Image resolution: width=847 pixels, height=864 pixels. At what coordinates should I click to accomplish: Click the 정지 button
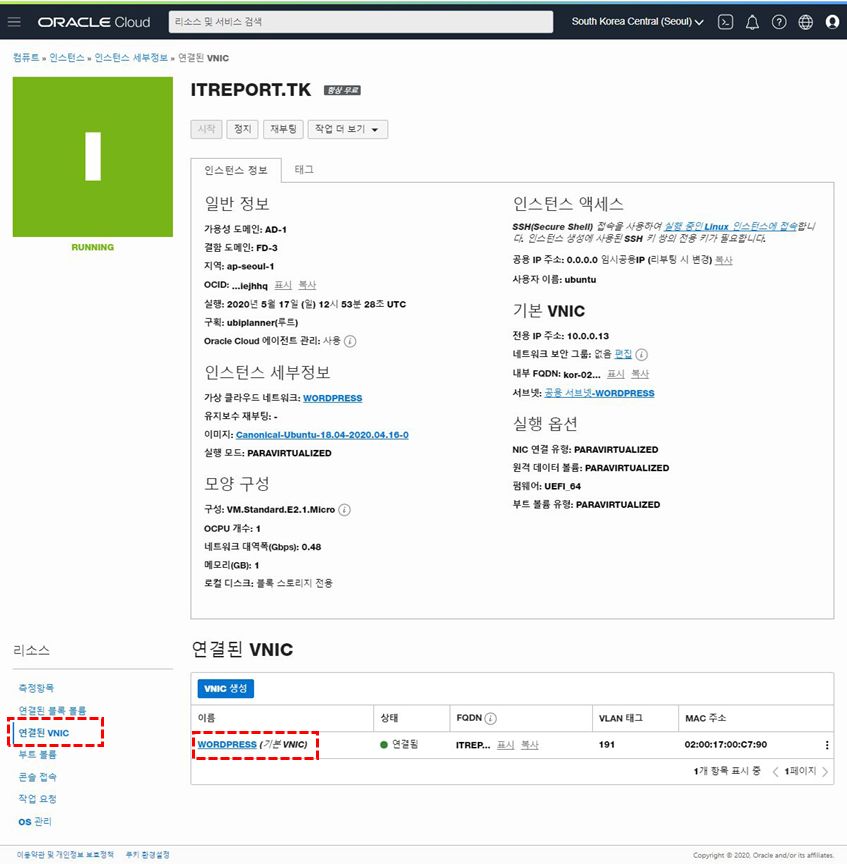point(242,129)
